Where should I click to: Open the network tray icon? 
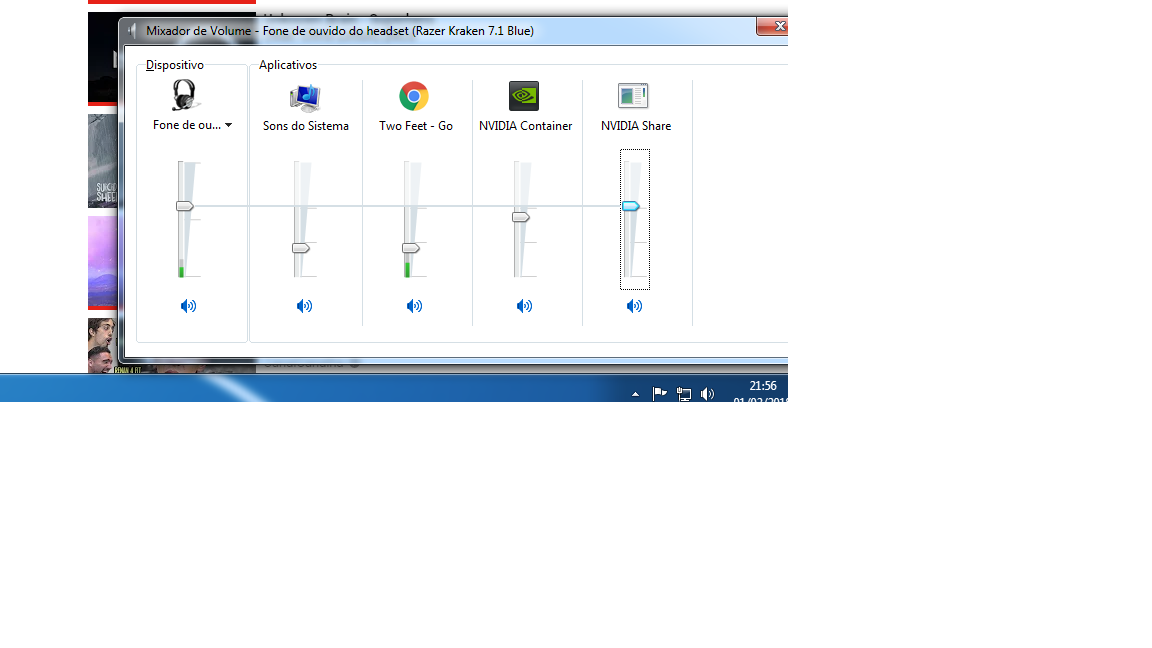683,394
